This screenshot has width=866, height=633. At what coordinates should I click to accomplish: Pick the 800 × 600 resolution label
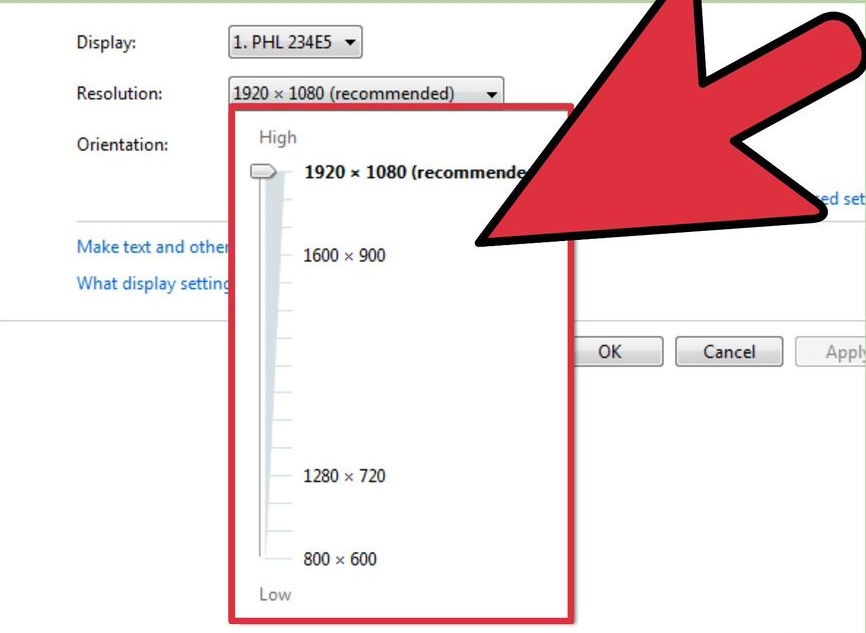(x=340, y=559)
